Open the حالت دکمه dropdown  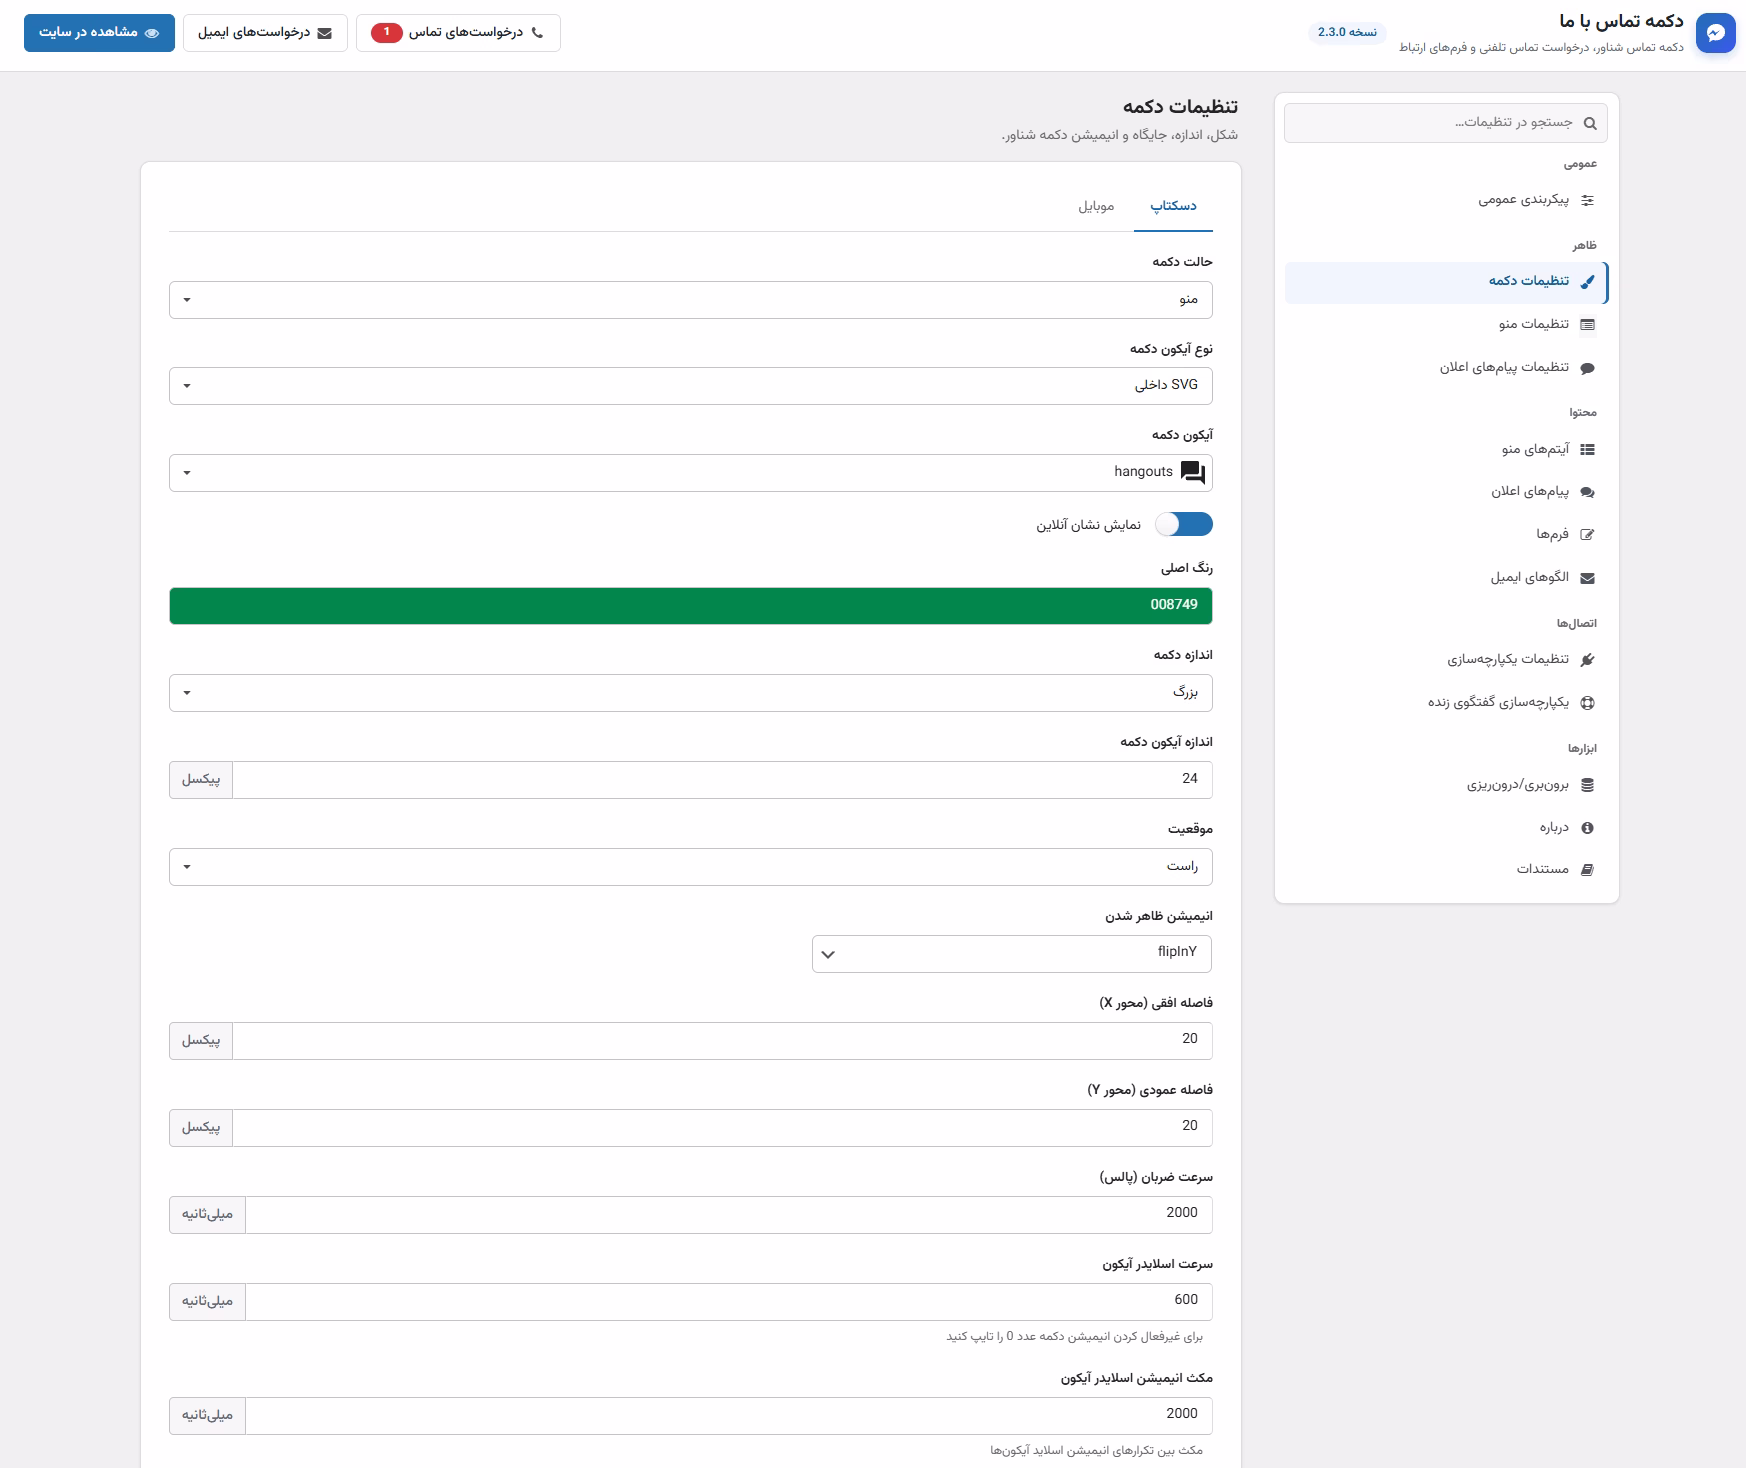click(691, 300)
